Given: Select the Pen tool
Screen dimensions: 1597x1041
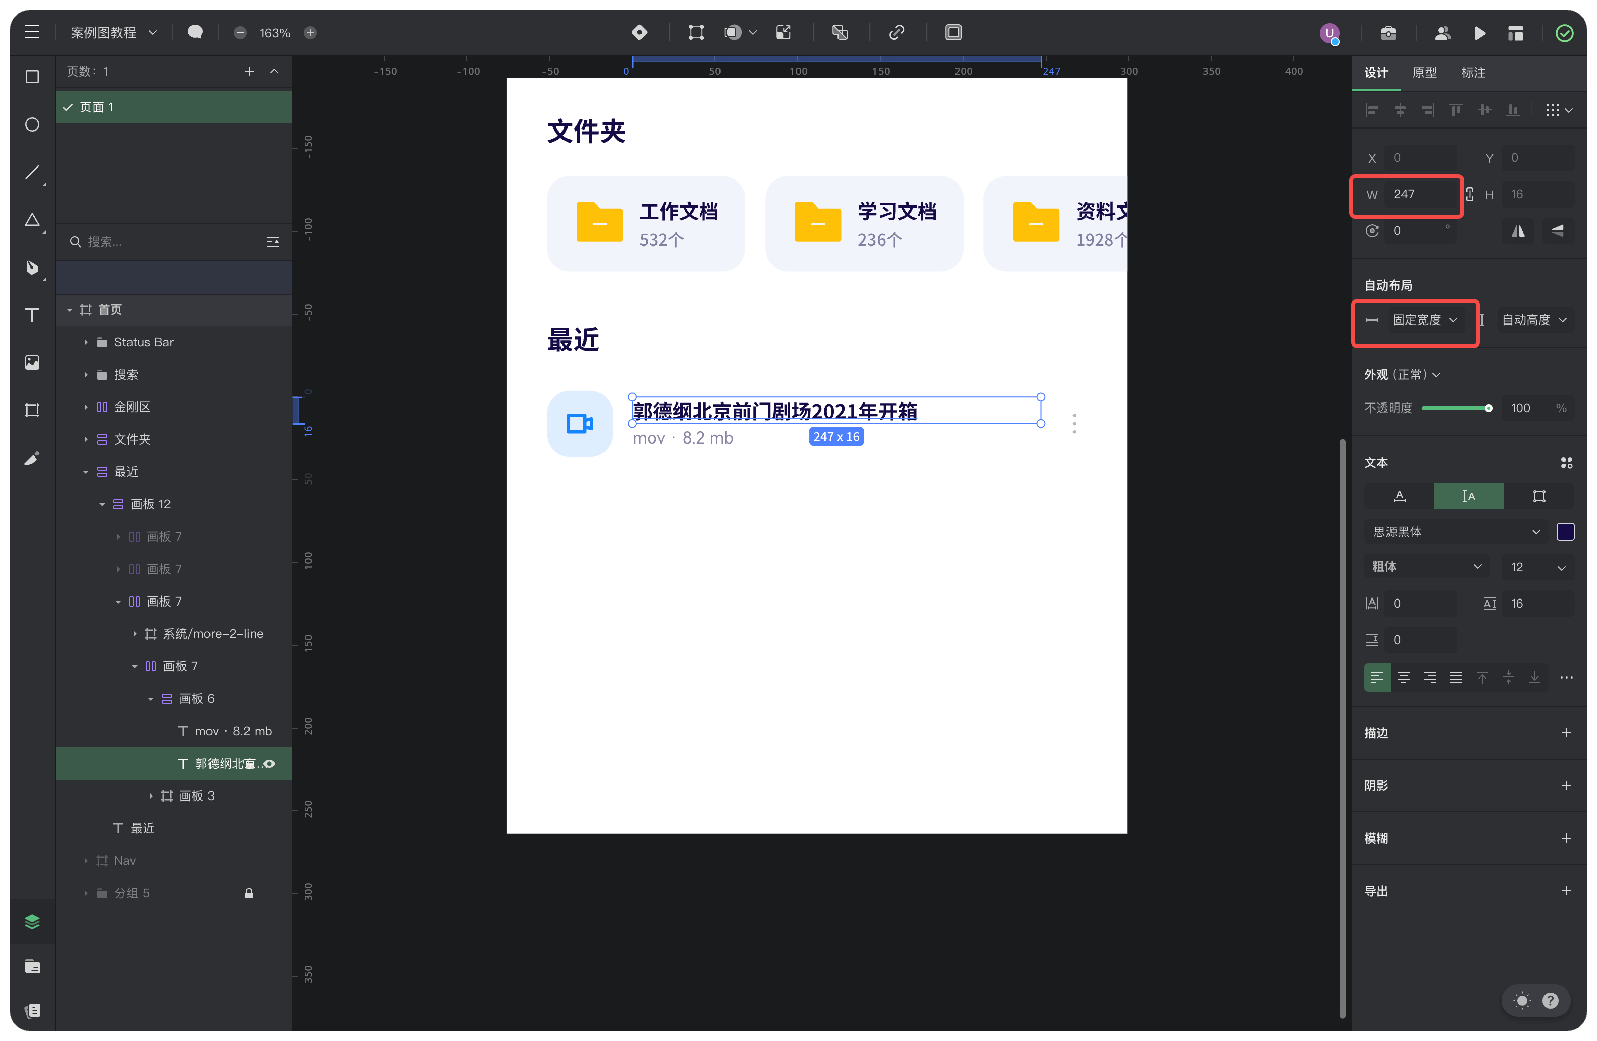Looking at the screenshot, I should (32, 268).
